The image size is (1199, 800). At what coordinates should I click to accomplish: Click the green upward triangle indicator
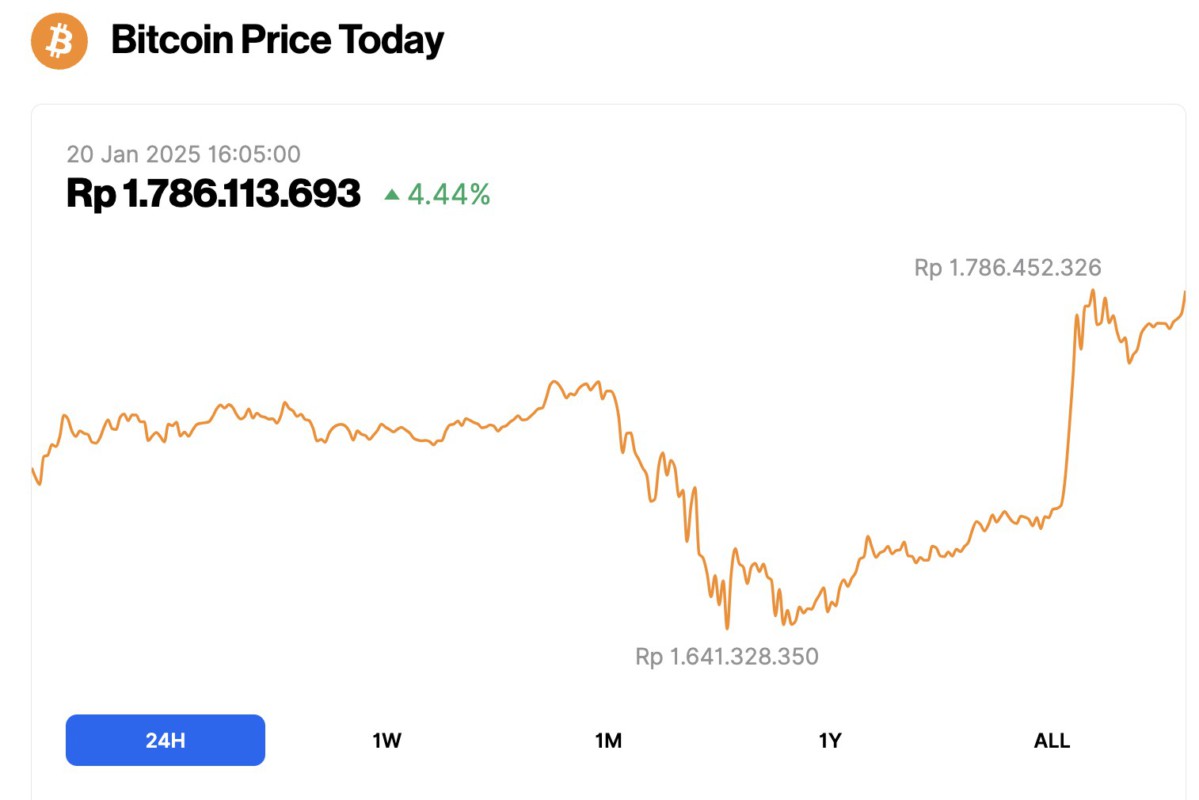pos(394,195)
